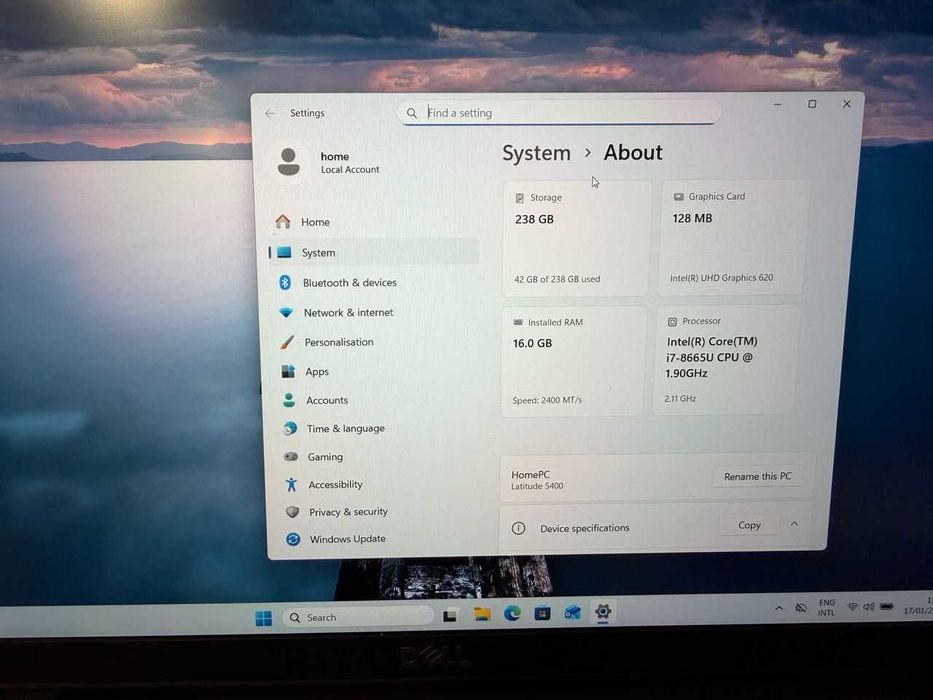Image resolution: width=933 pixels, height=700 pixels.
Task: Show hidden tray icons chevron
Action: 779,608
